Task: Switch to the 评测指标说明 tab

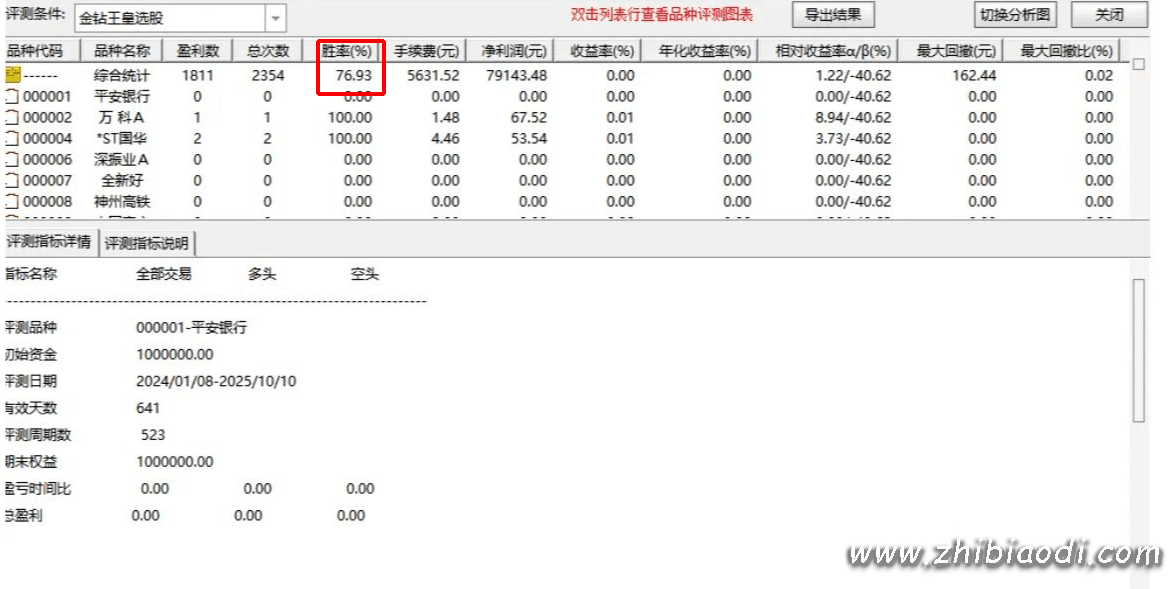Action: pyautogui.click(x=147, y=243)
